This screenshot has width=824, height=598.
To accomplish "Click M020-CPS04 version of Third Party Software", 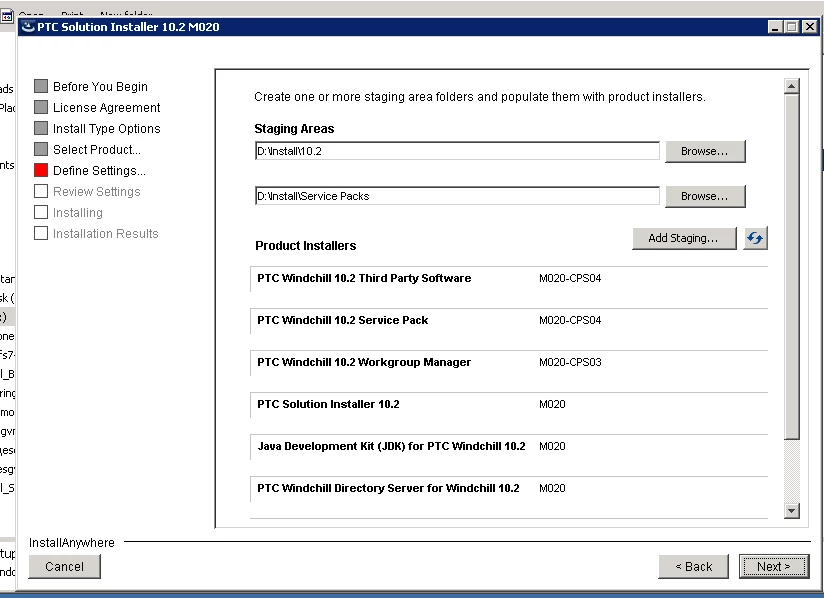I will [x=570, y=278].
